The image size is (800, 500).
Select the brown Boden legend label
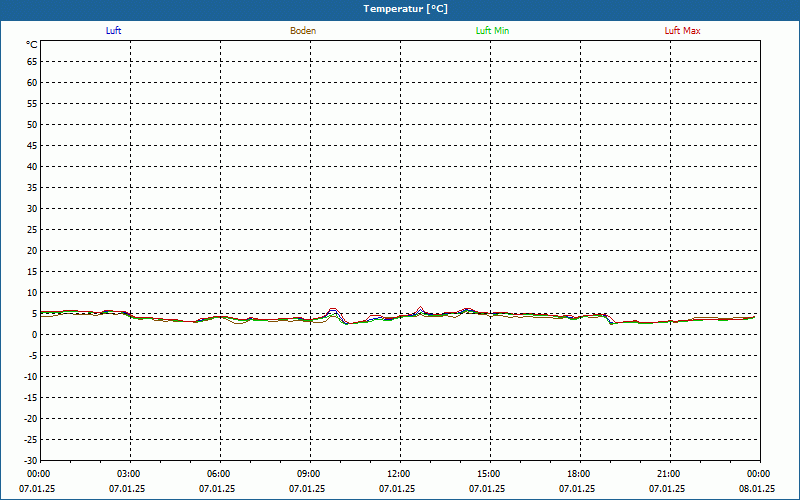point(303,31)
